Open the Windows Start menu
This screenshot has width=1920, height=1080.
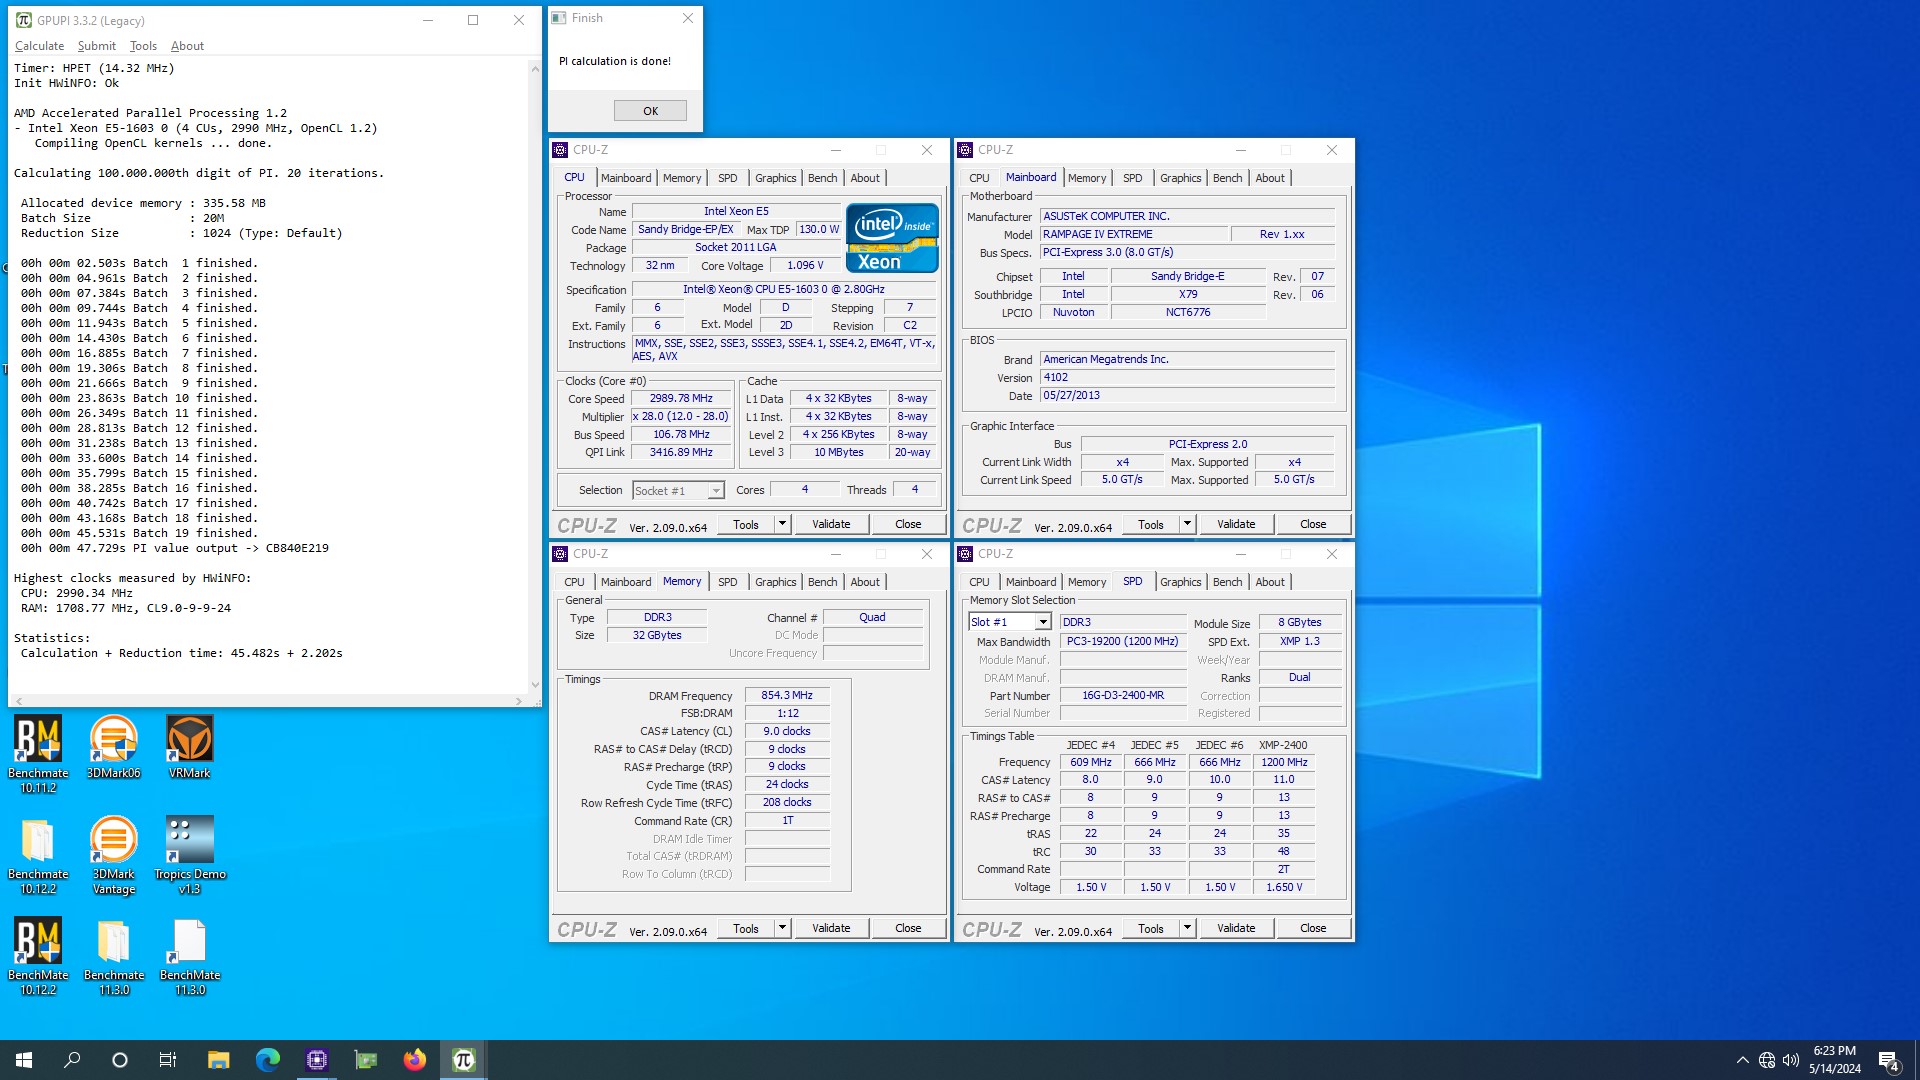tap(24, 1060)
